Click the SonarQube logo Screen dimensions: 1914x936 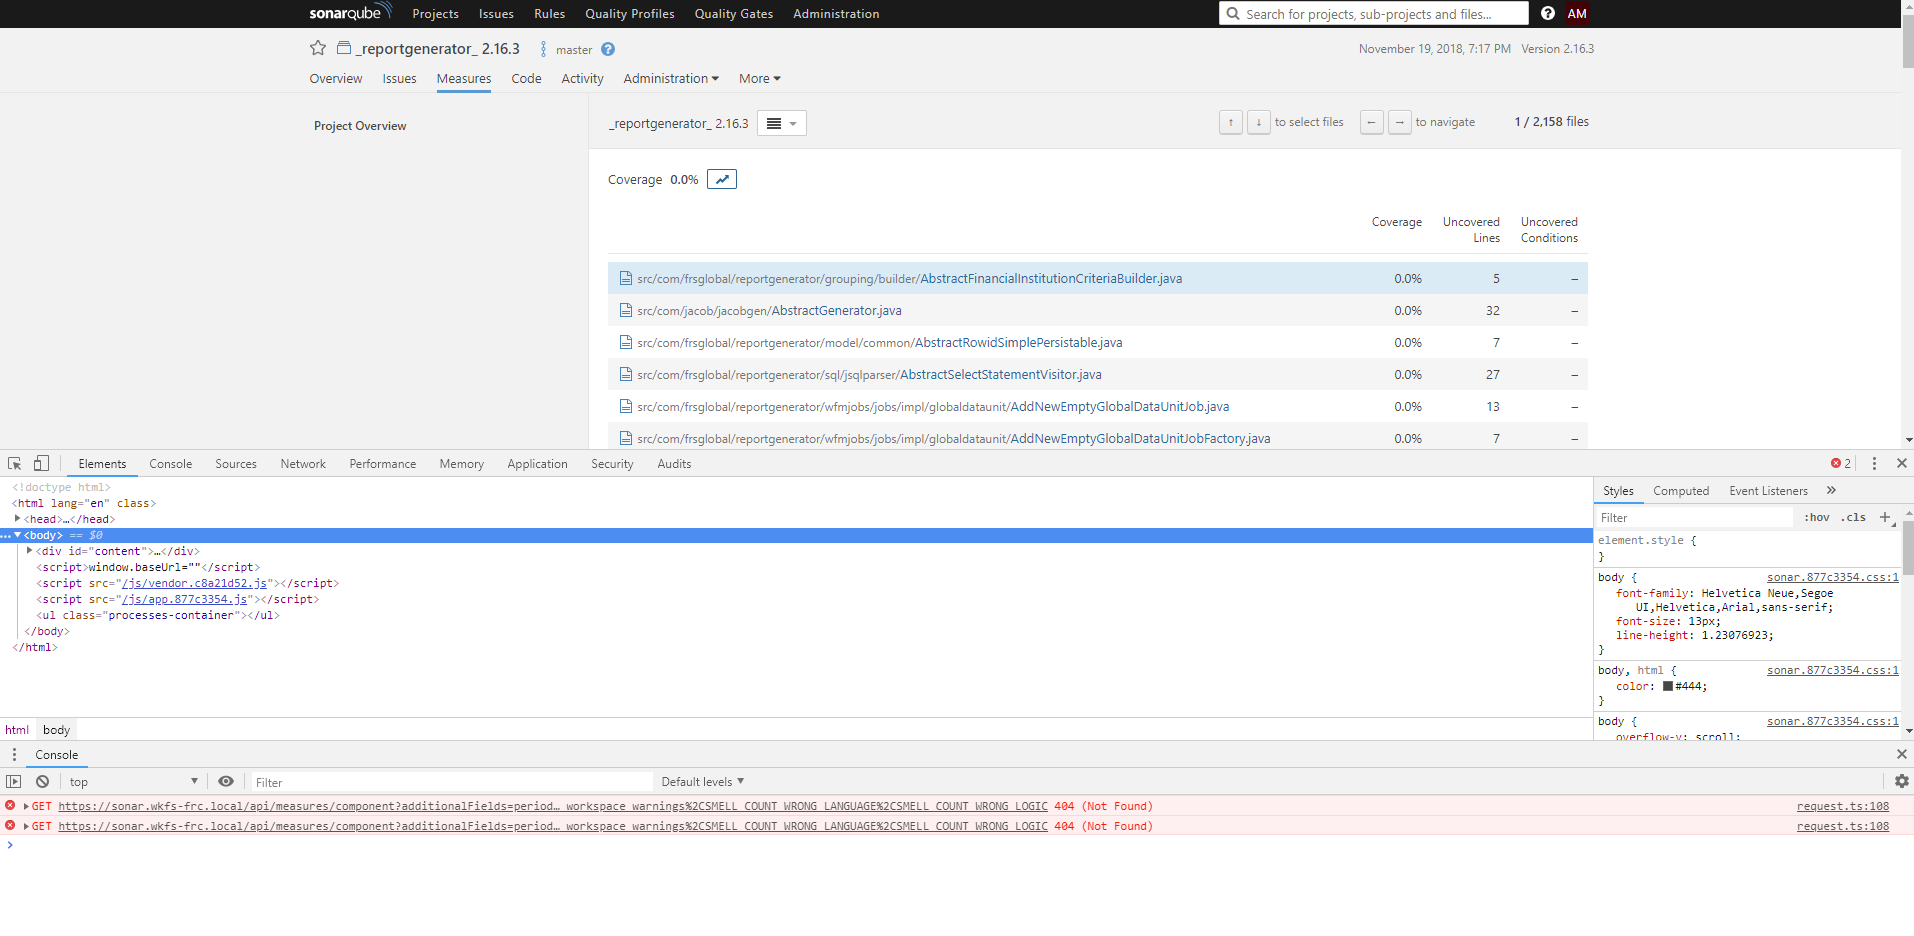tap(350, 12)
